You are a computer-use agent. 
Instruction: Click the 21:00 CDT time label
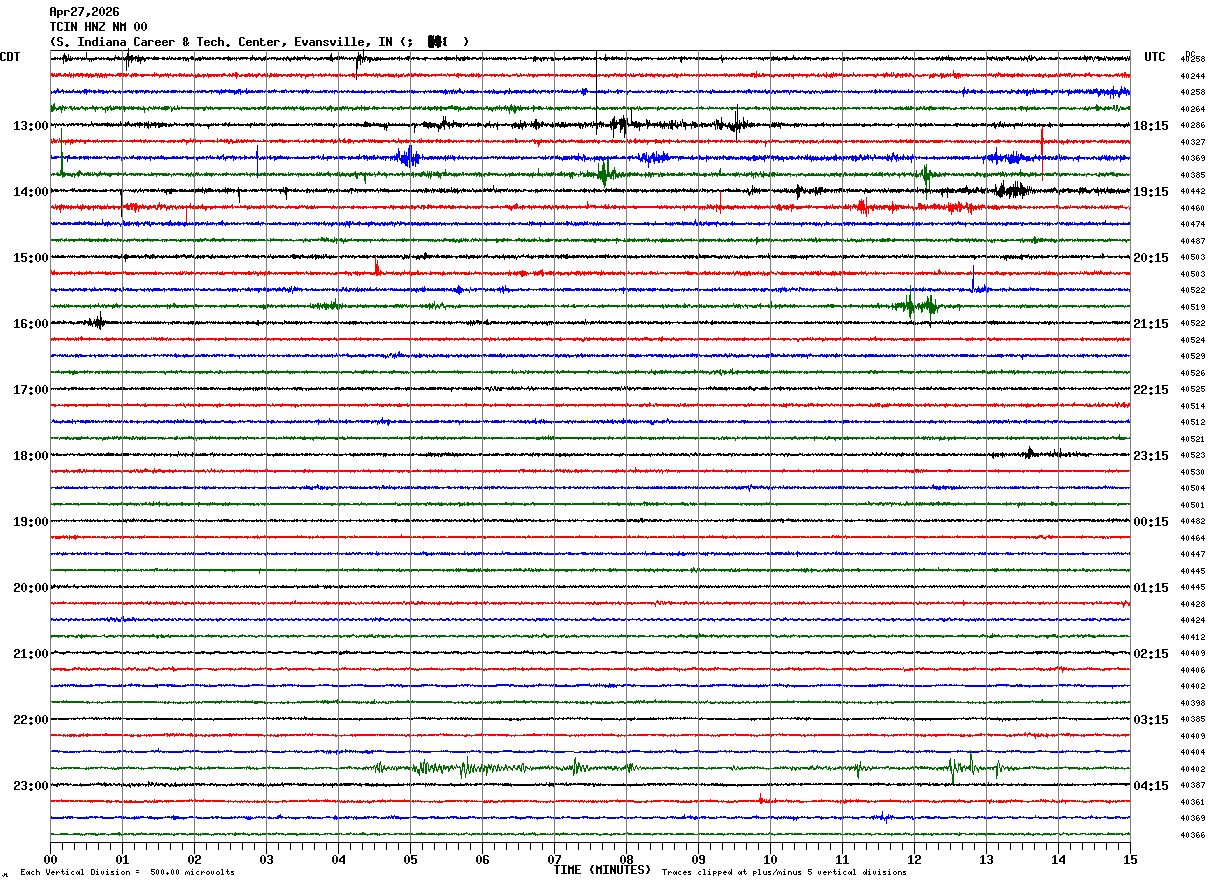pos(31,654)
